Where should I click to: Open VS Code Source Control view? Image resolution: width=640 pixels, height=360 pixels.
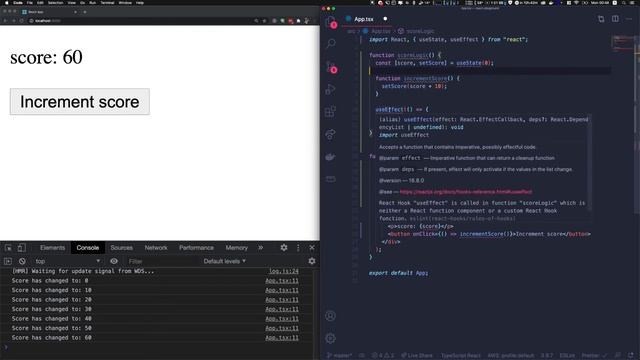click(331, 67)
